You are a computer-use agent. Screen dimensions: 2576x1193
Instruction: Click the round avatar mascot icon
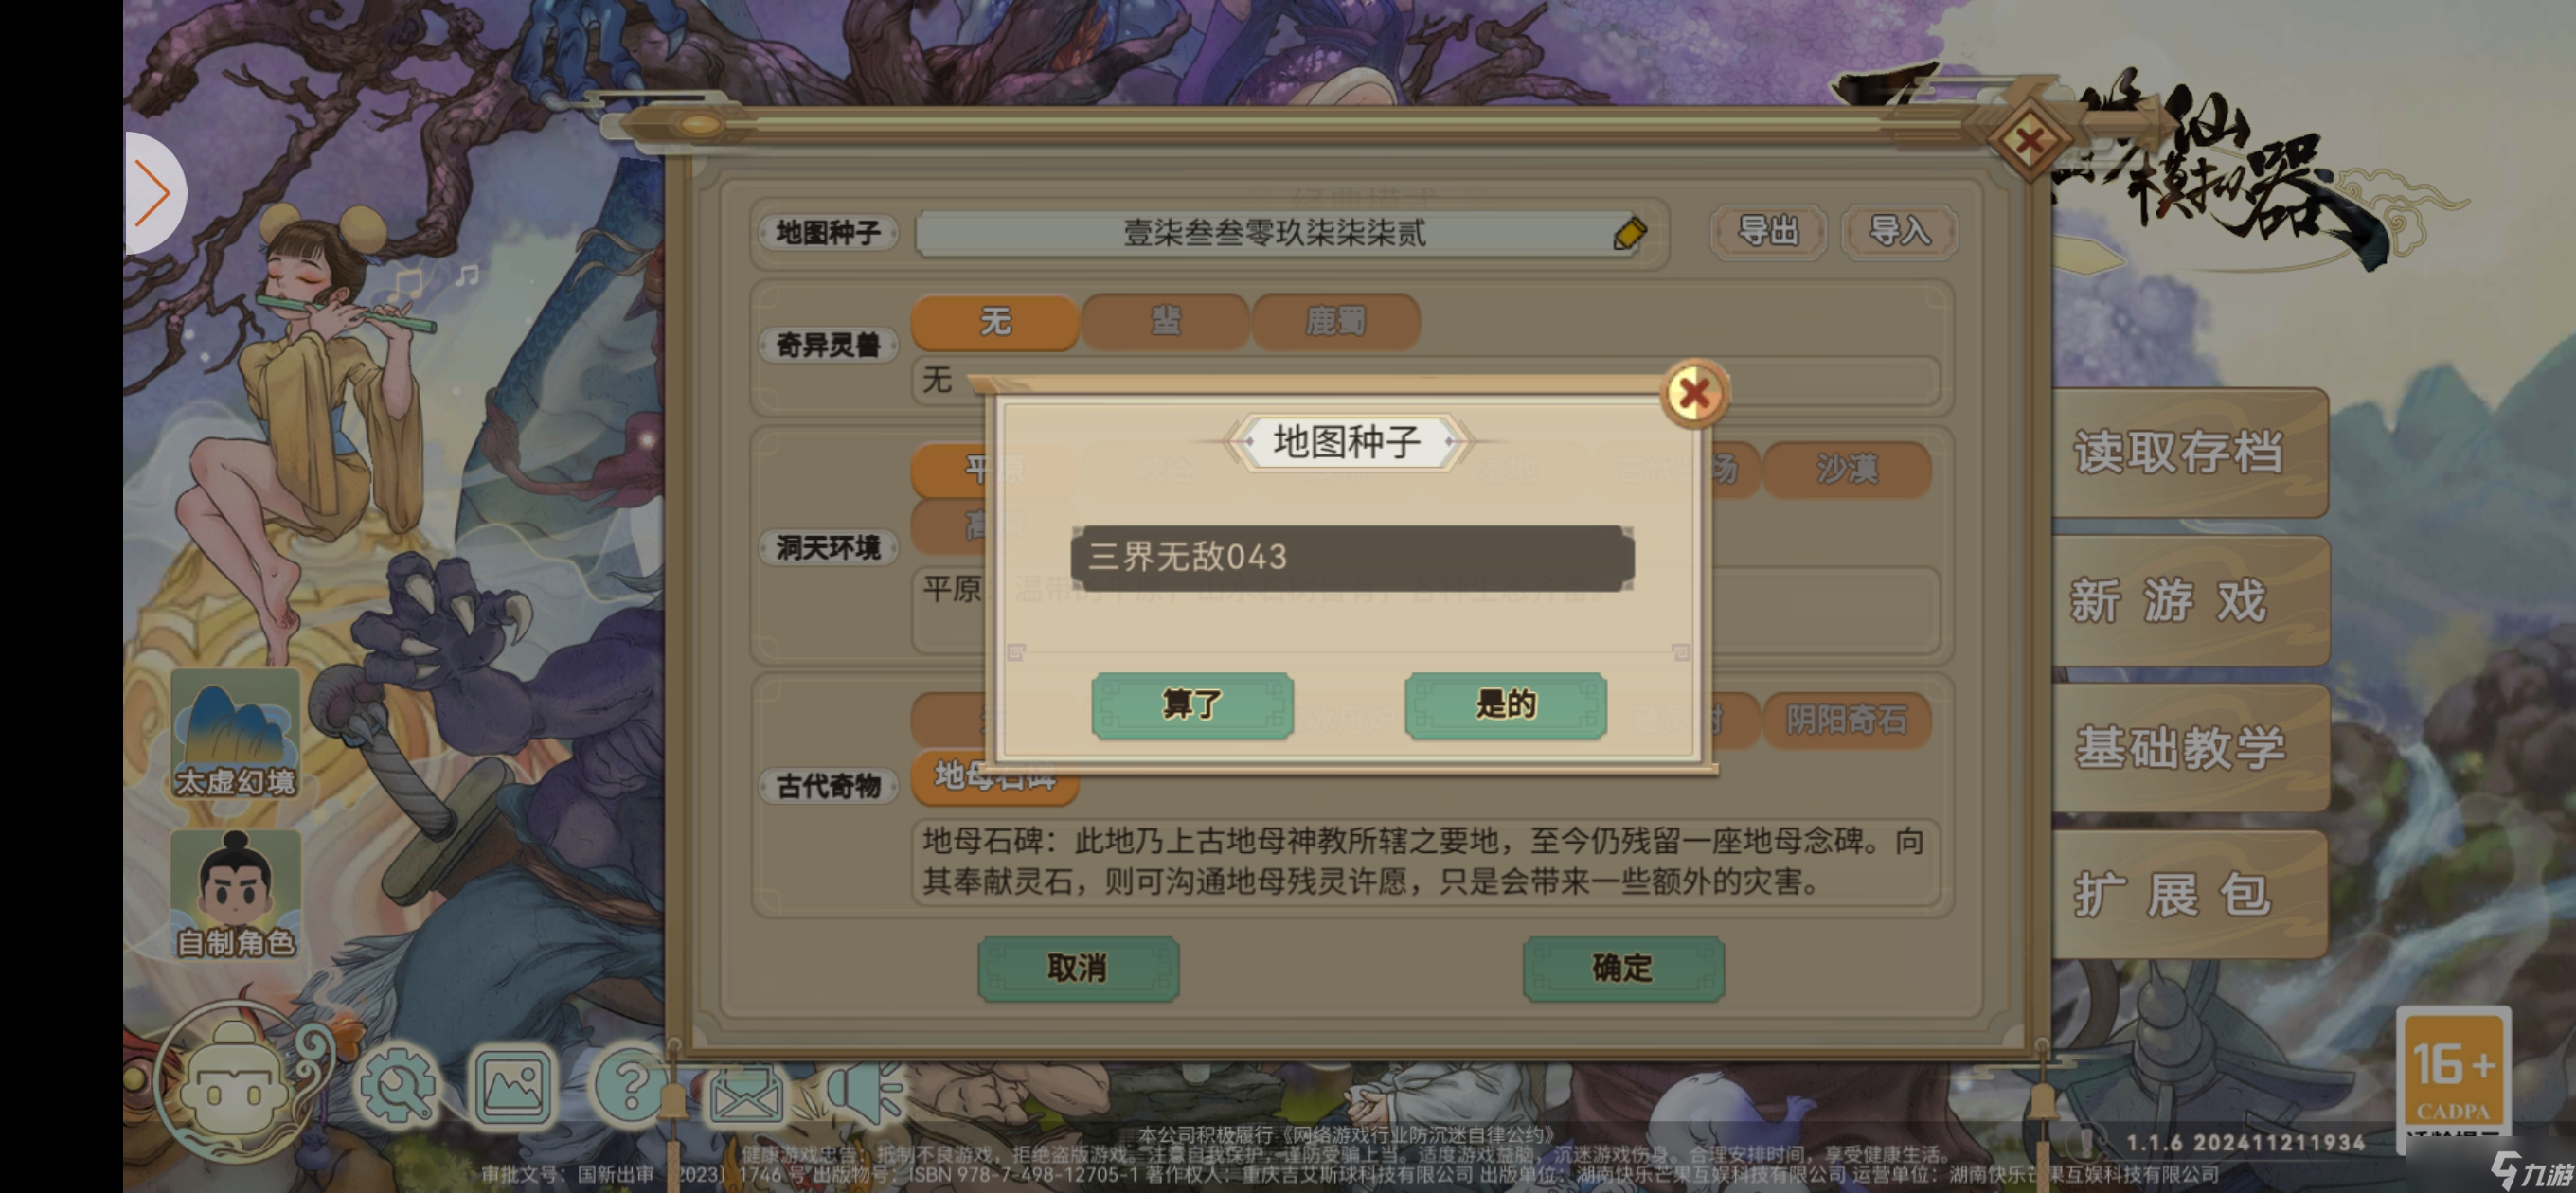238,1083
